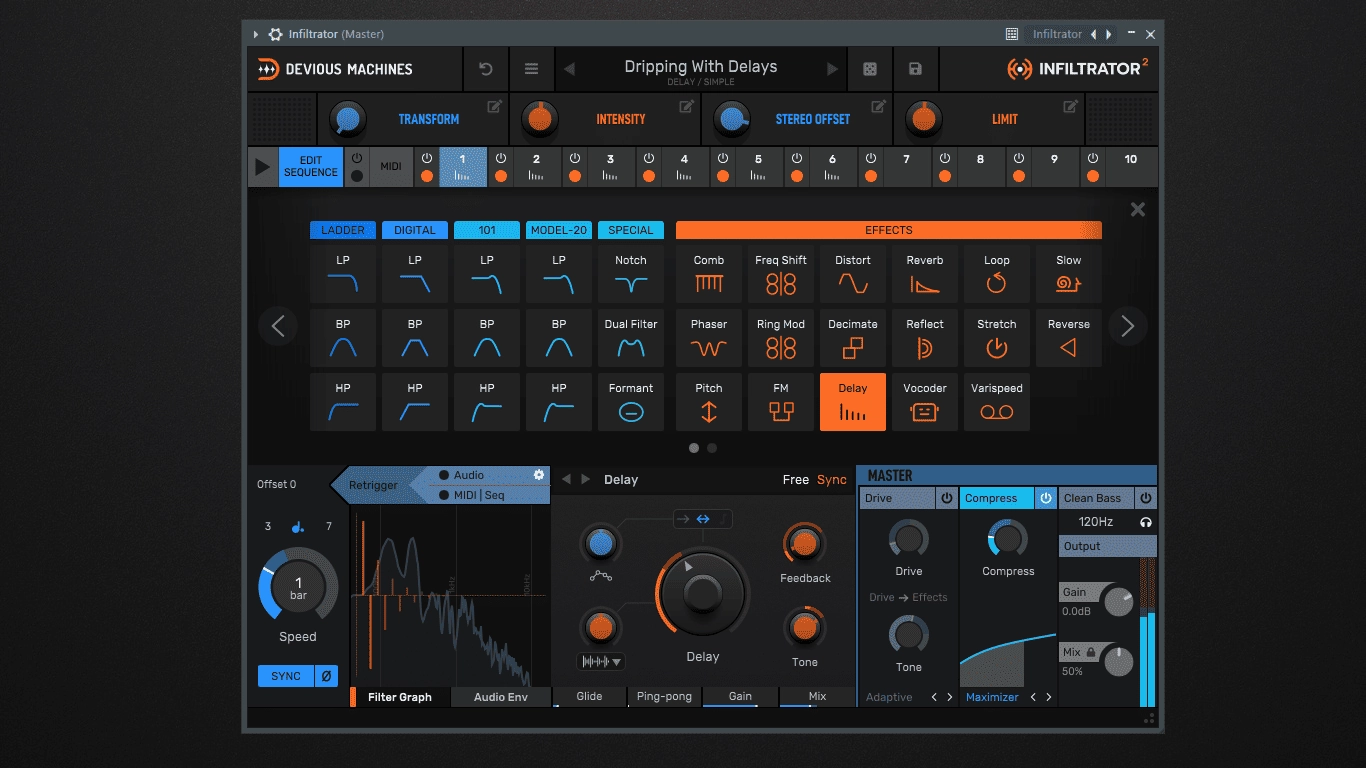Open the Ping-pong tab
The height and width of the screenshot is (768, 1366).
coord(664,696)
